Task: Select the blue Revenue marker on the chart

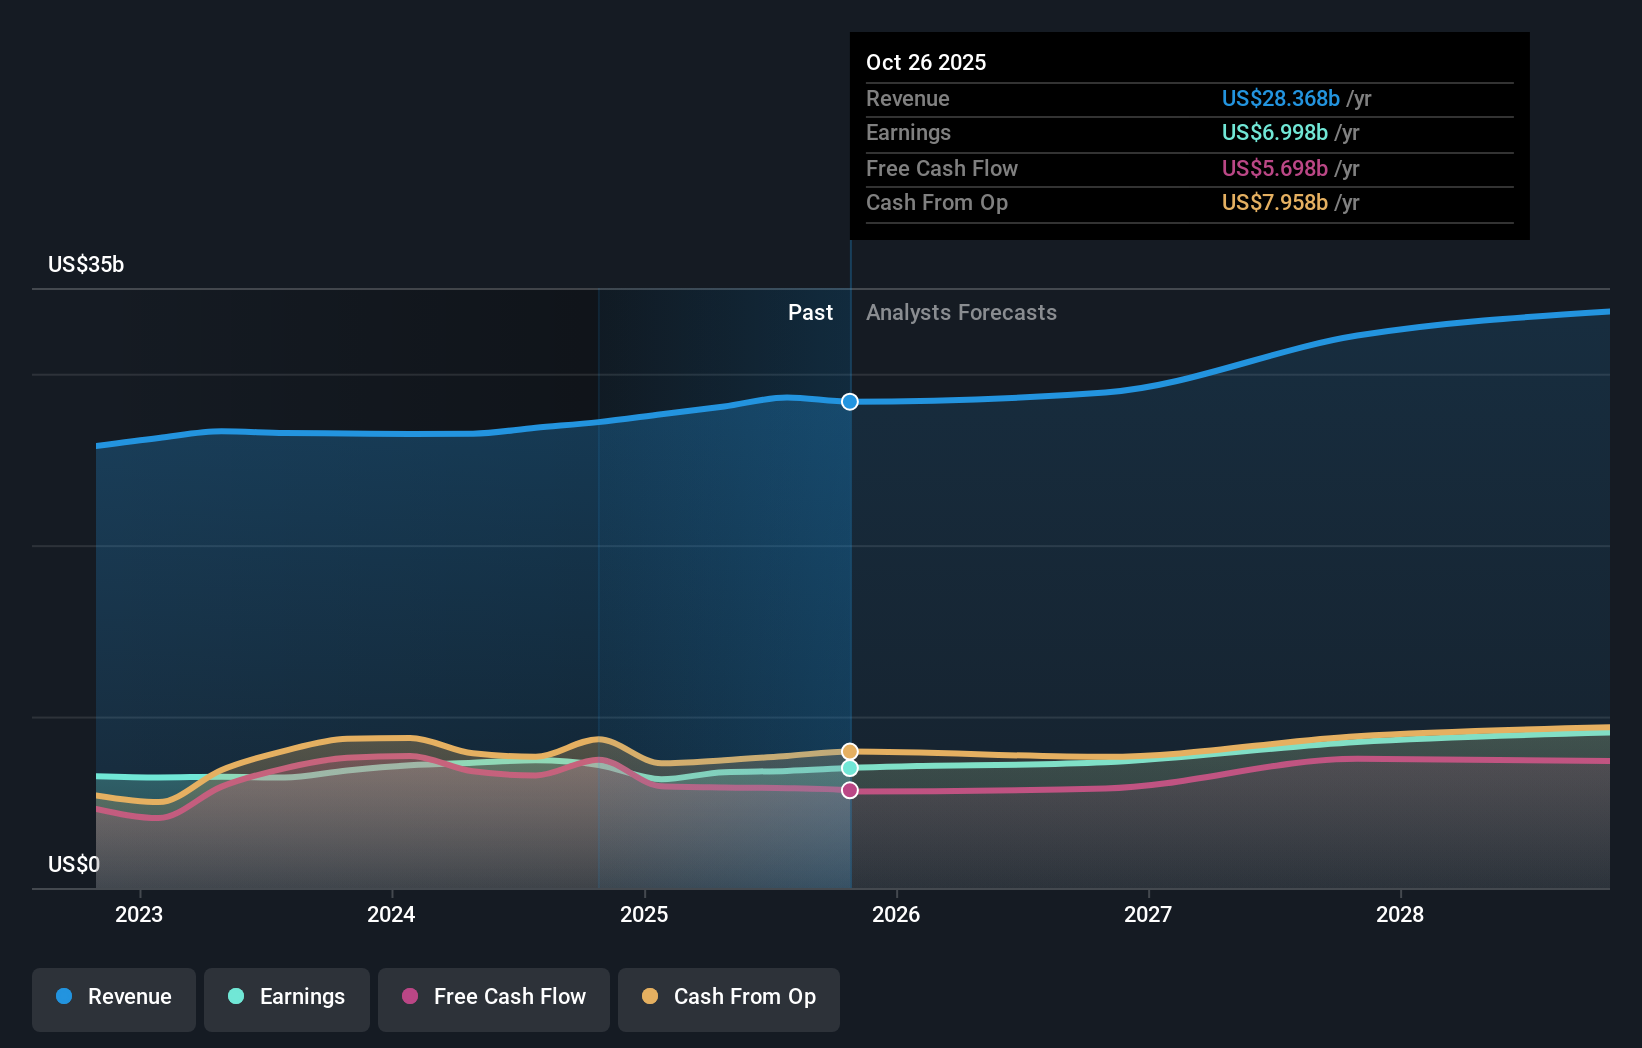Action: point(850,402)
